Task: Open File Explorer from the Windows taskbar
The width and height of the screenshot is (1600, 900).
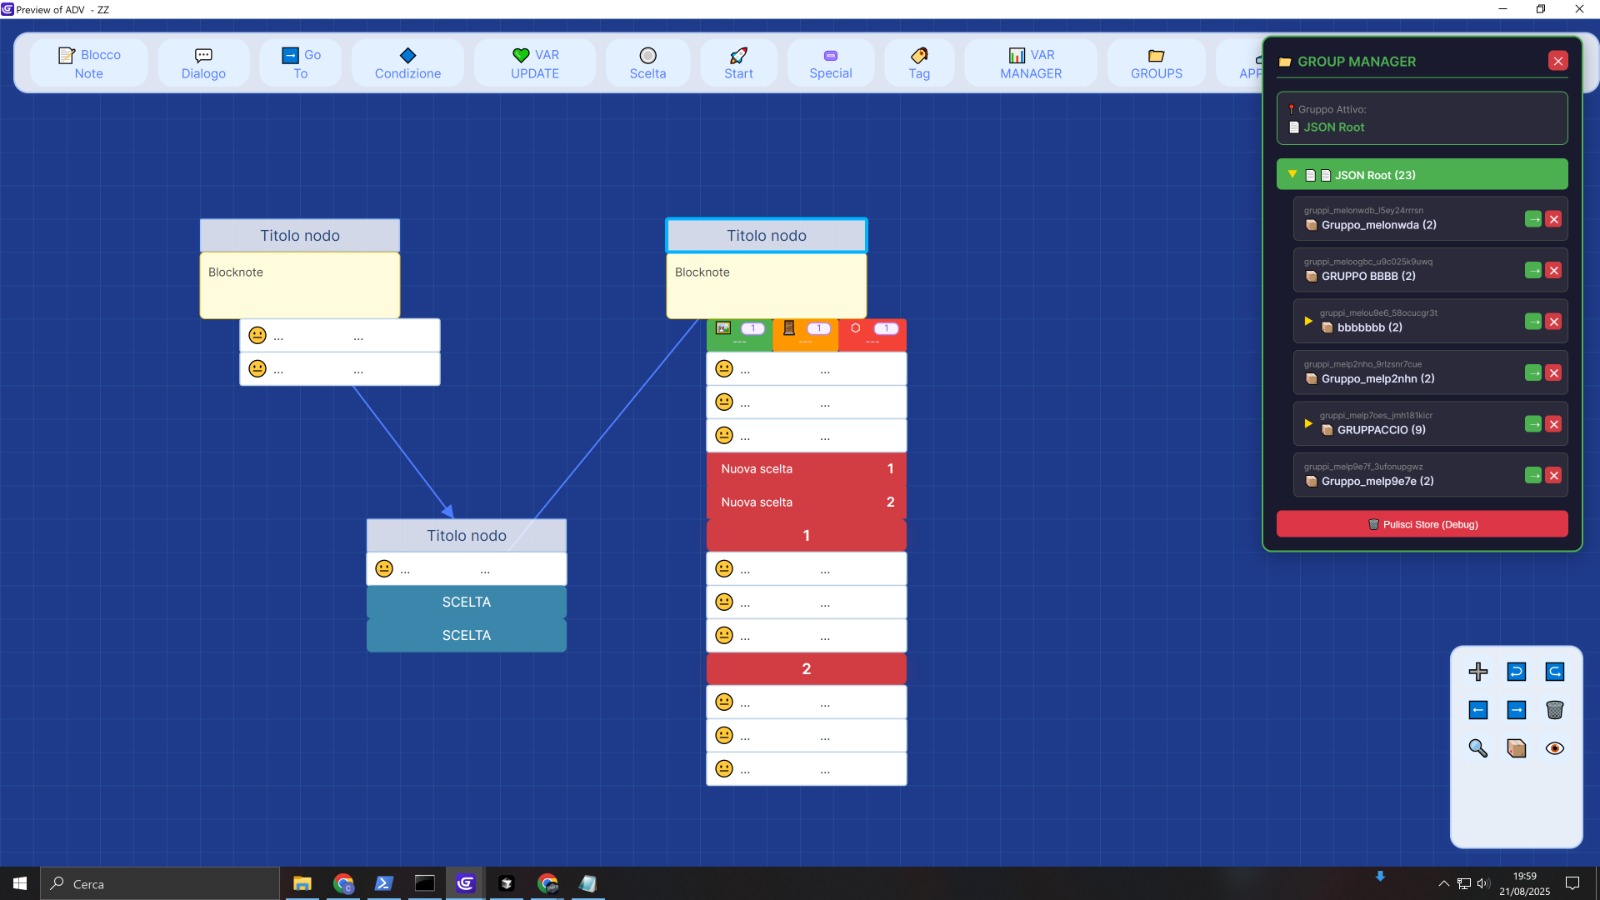Action: pos(302,884)
